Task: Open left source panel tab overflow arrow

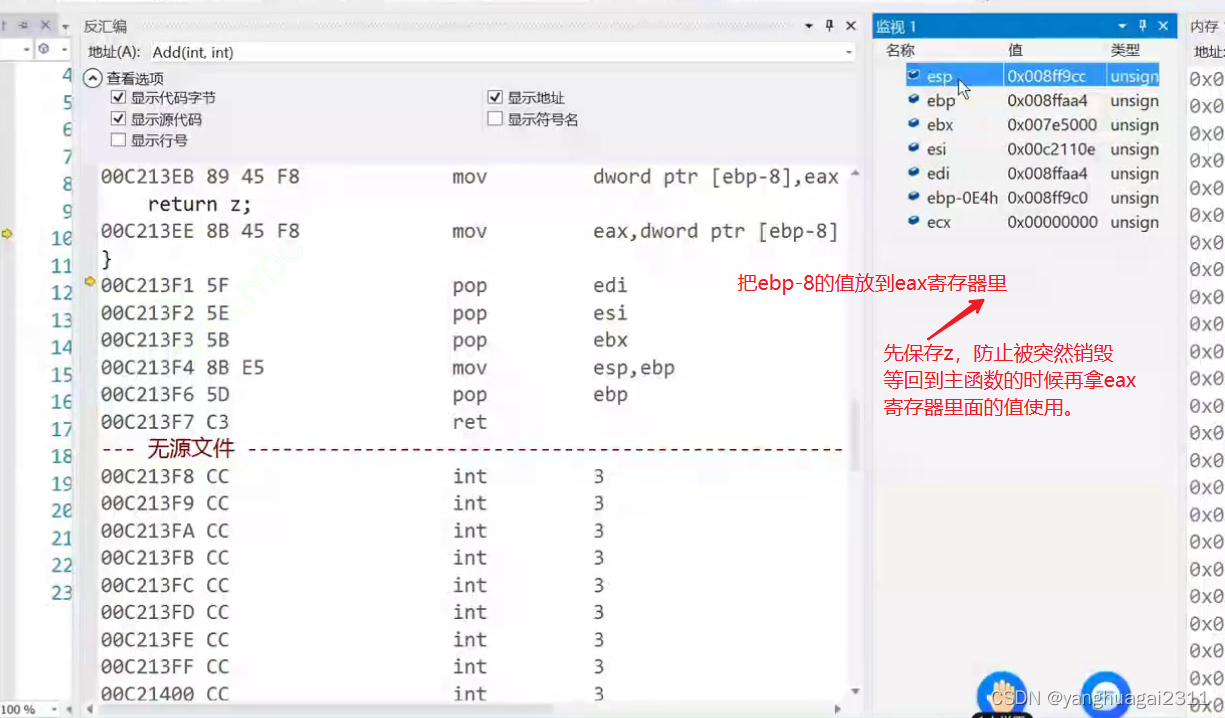Action: 65,28
